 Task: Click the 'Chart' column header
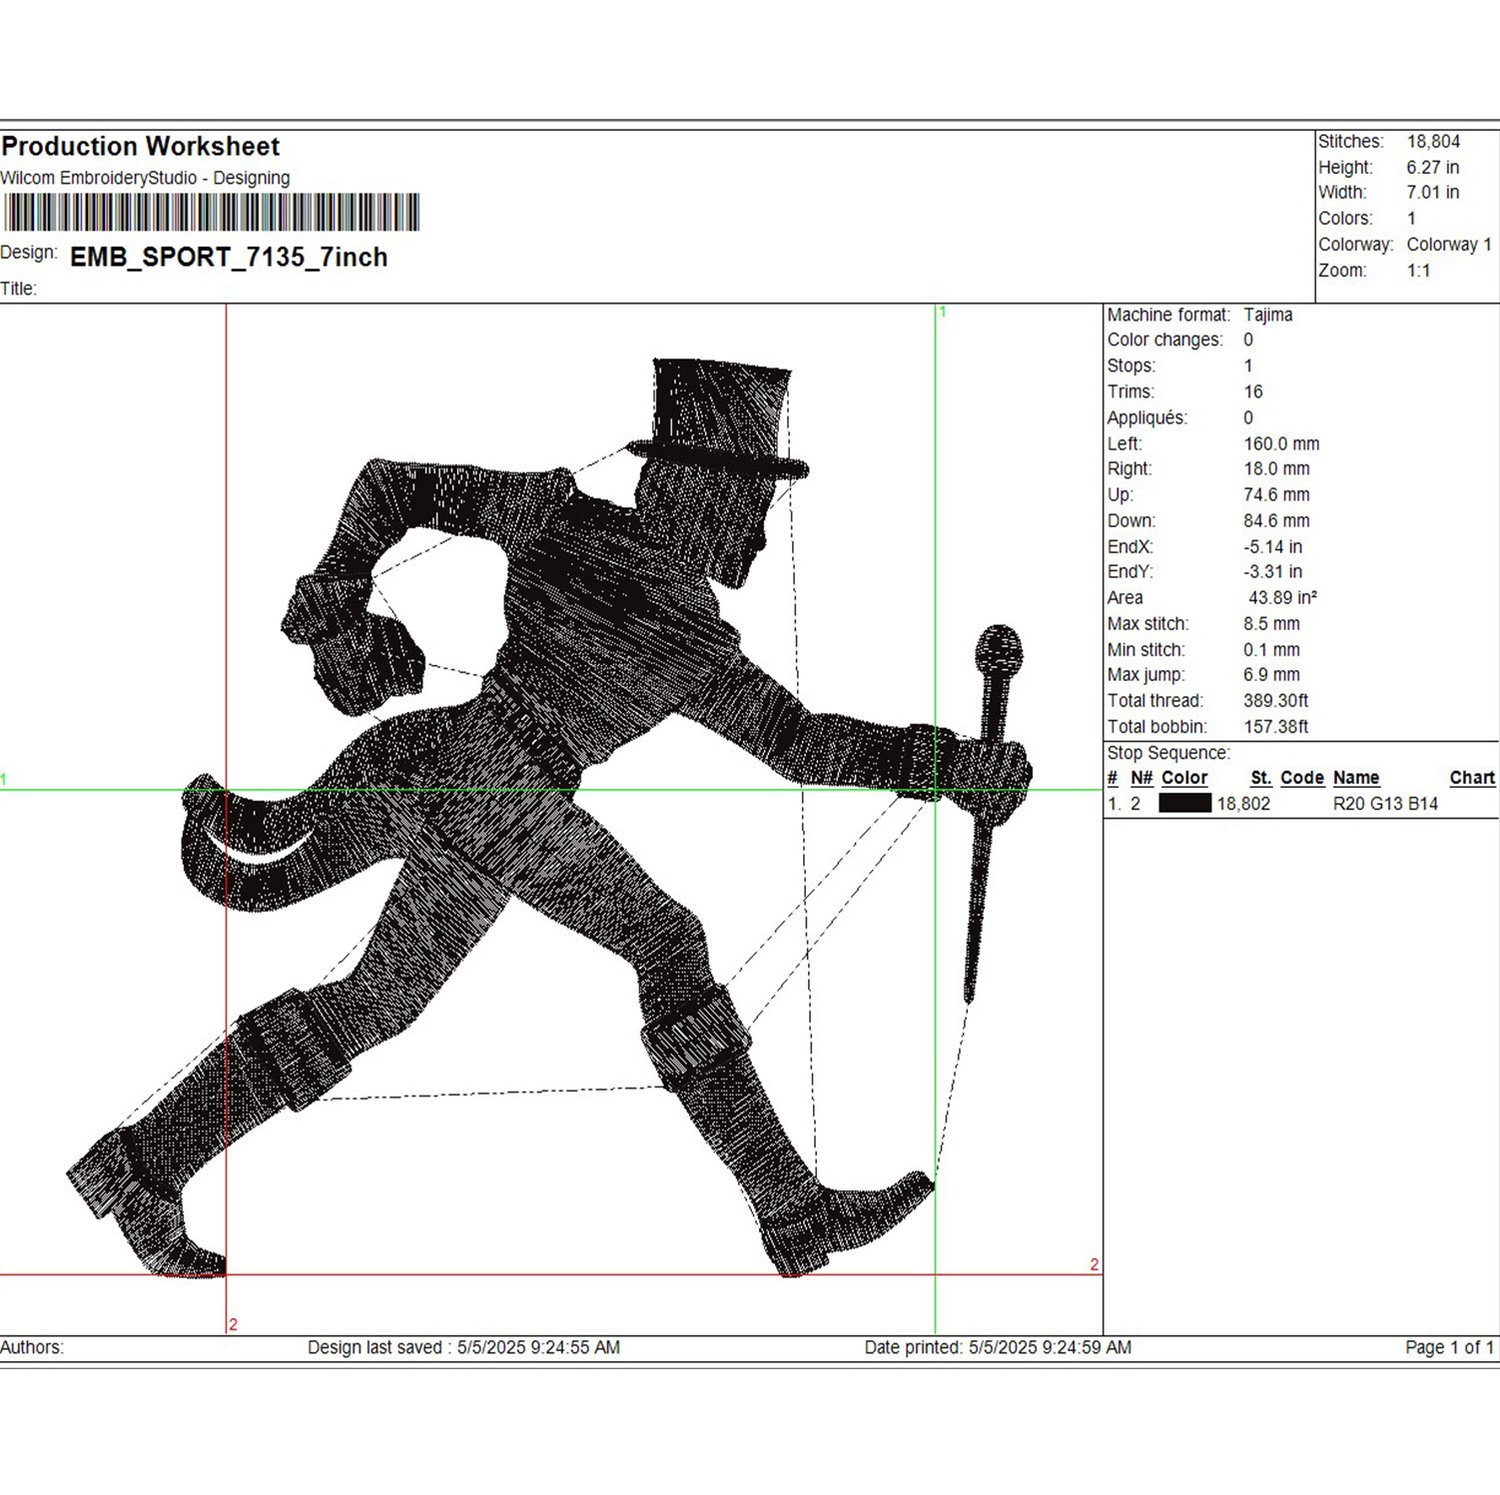1472,778
